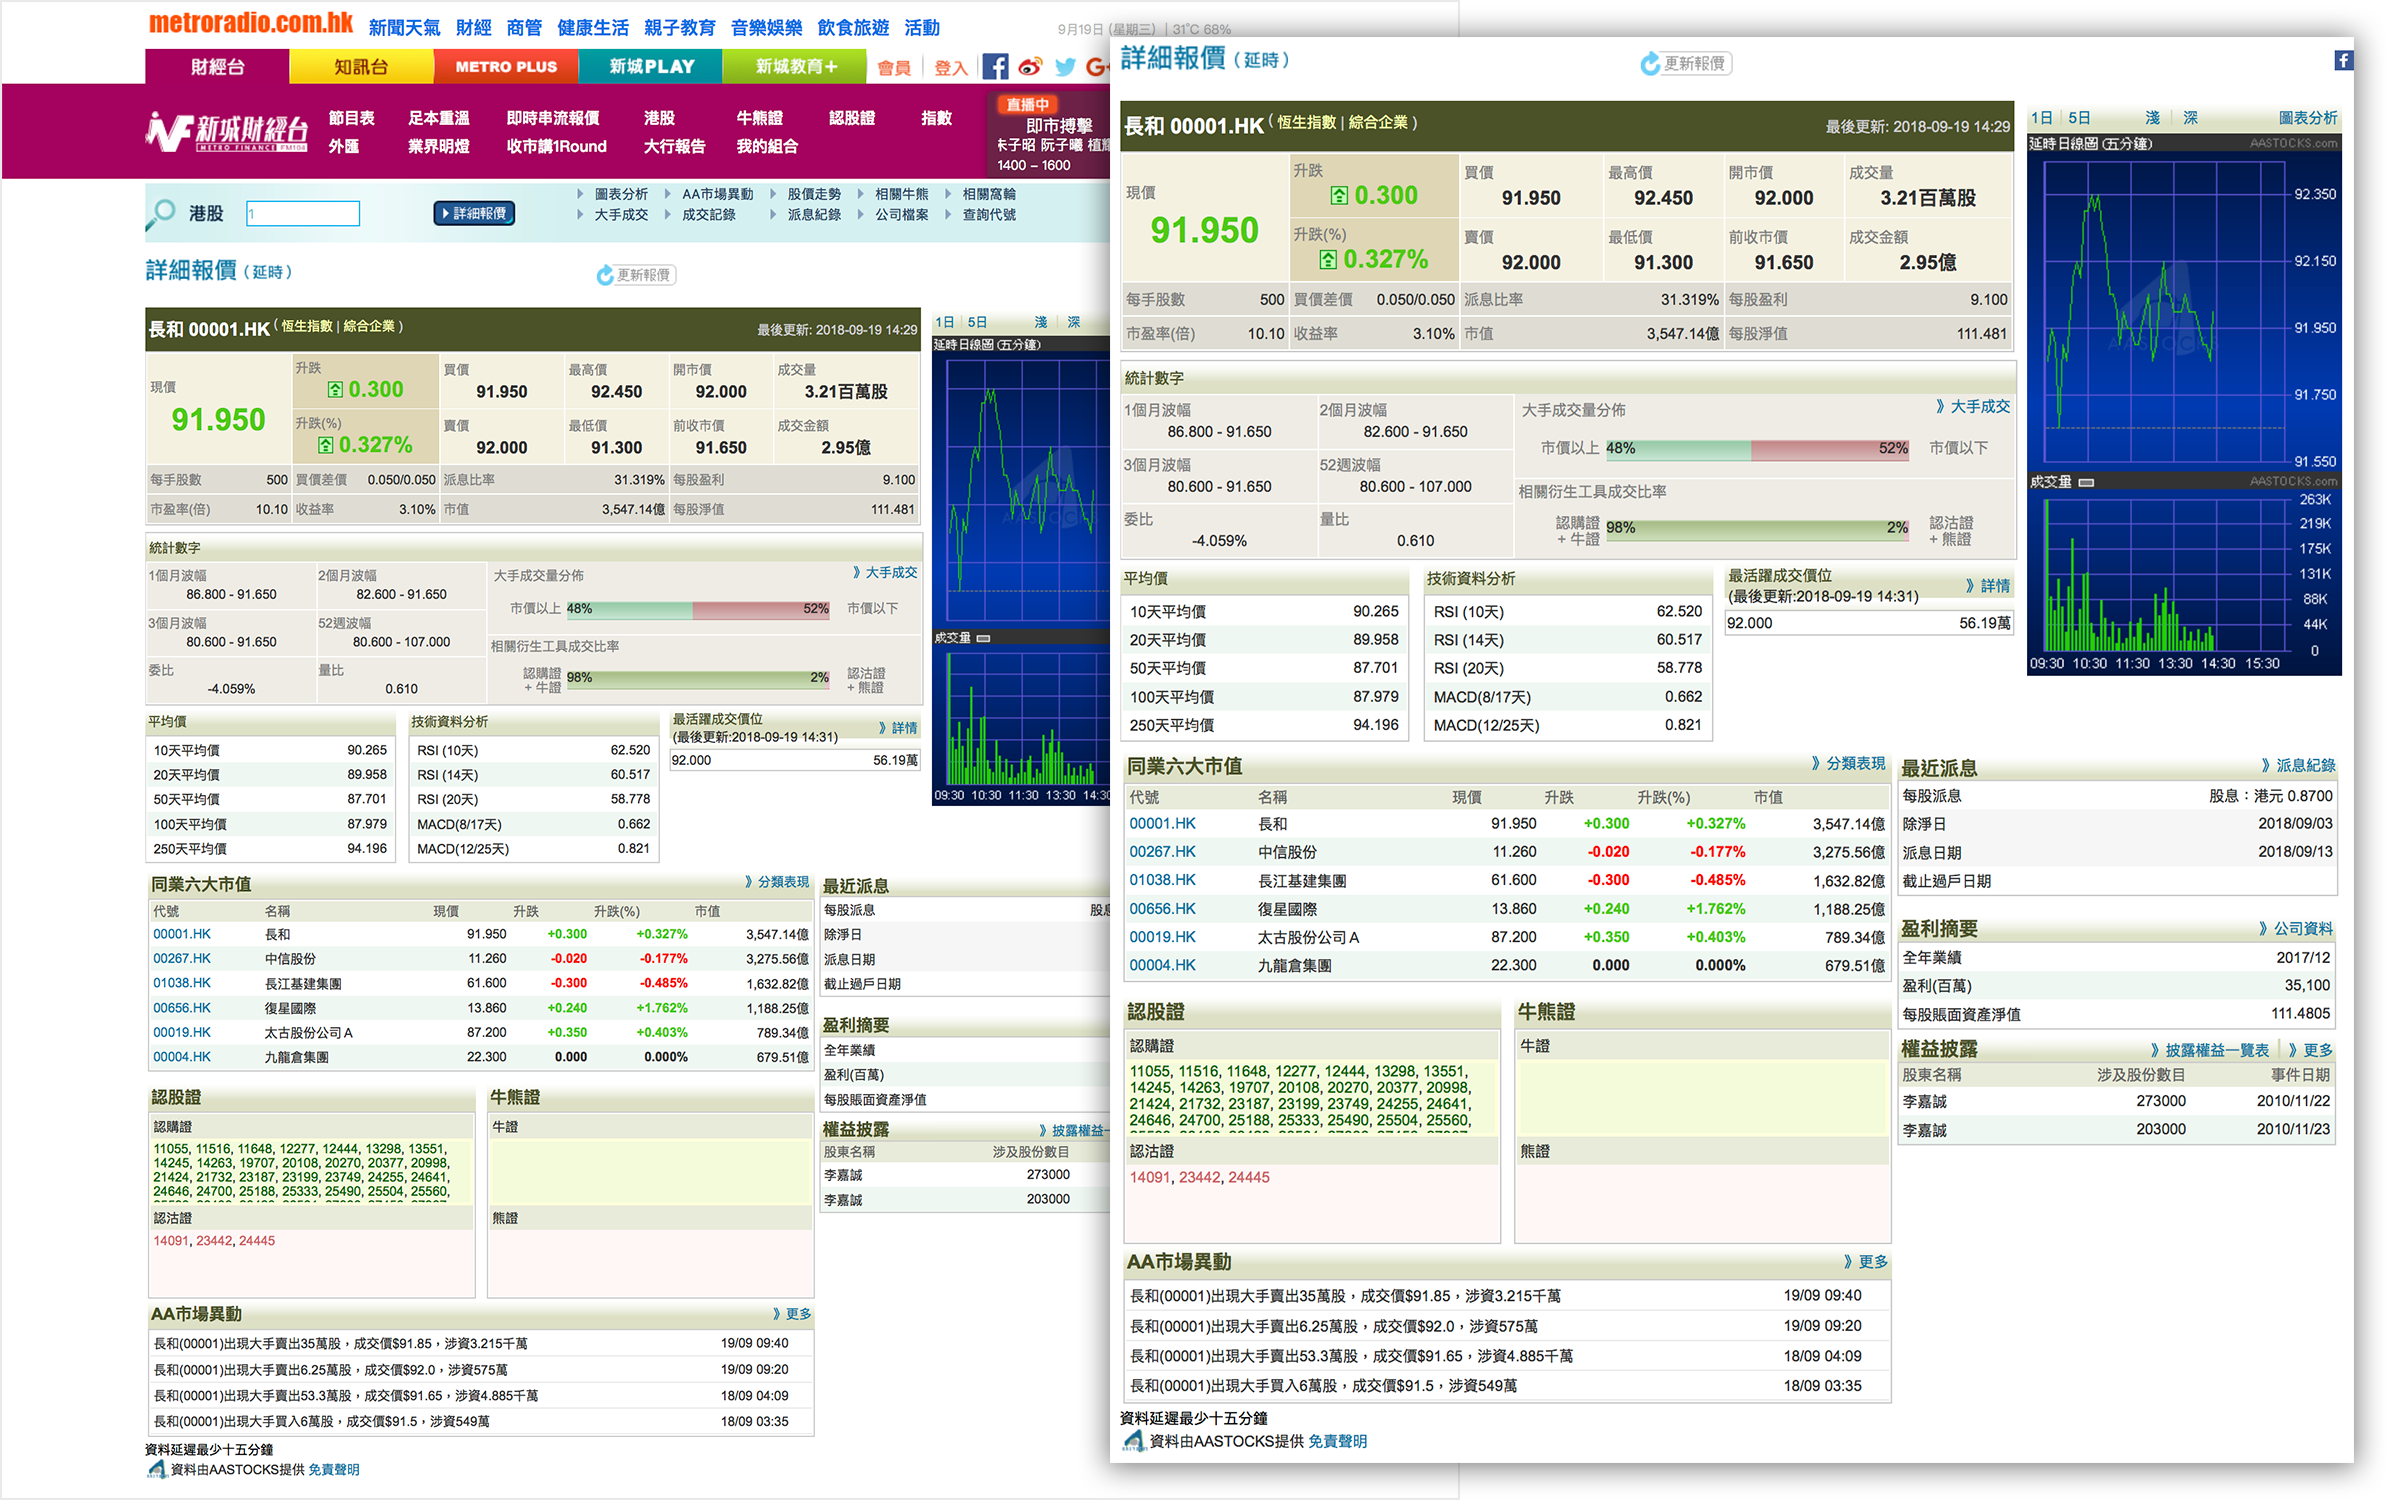Switch right chart to 5日 view
This screenshot has height=1500, width=2400.
(2078, 118)
